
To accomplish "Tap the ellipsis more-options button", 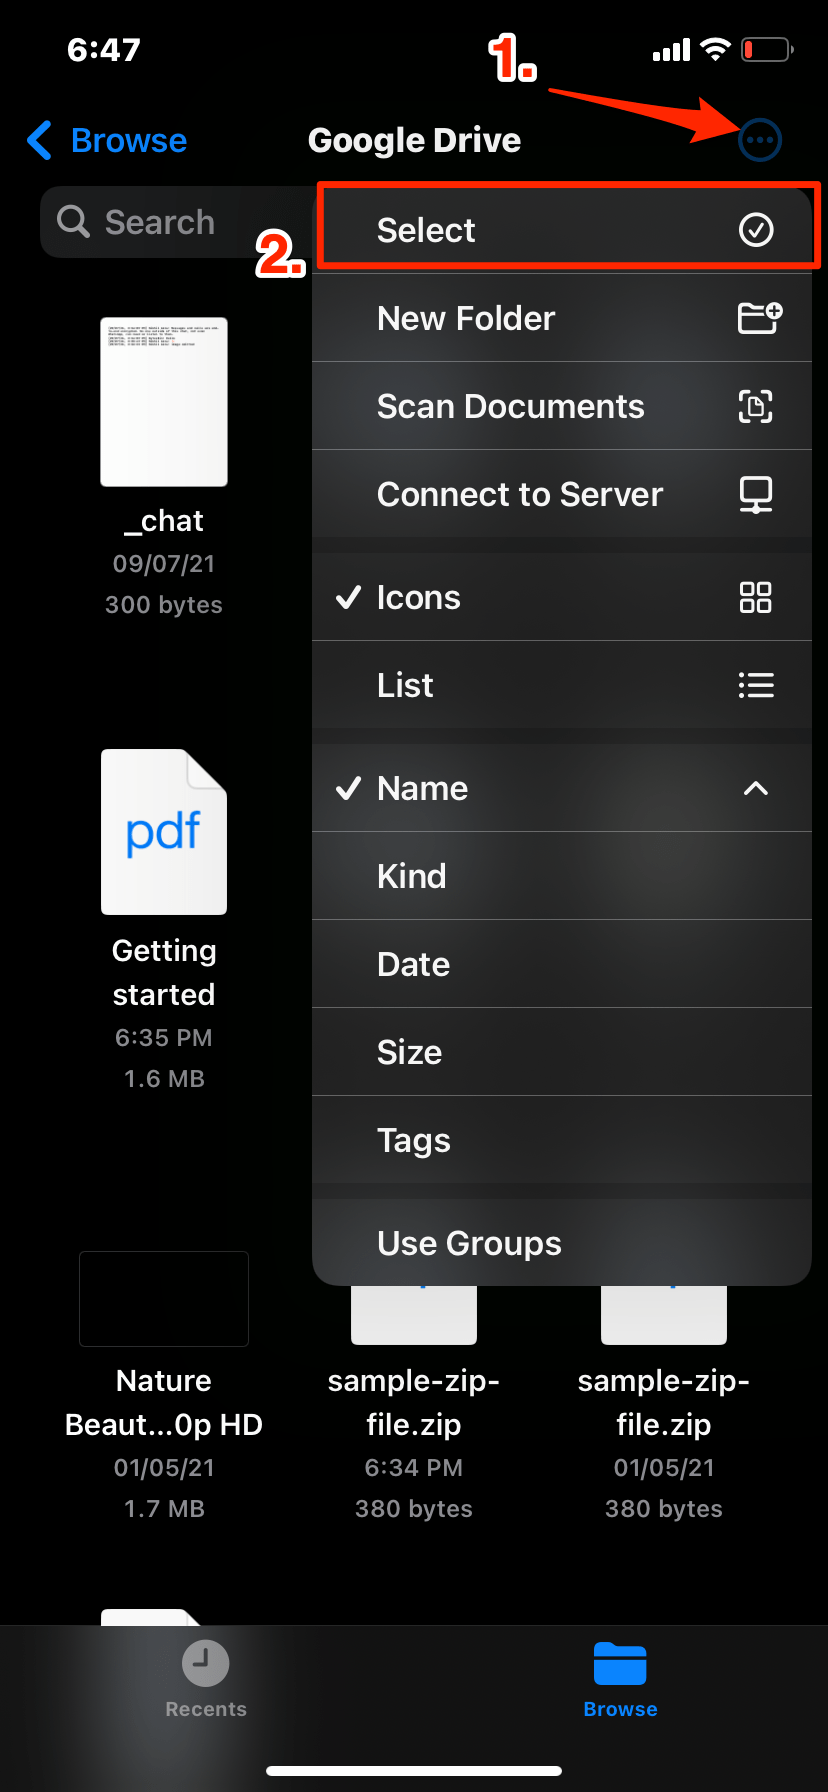I will click(760, 140).
